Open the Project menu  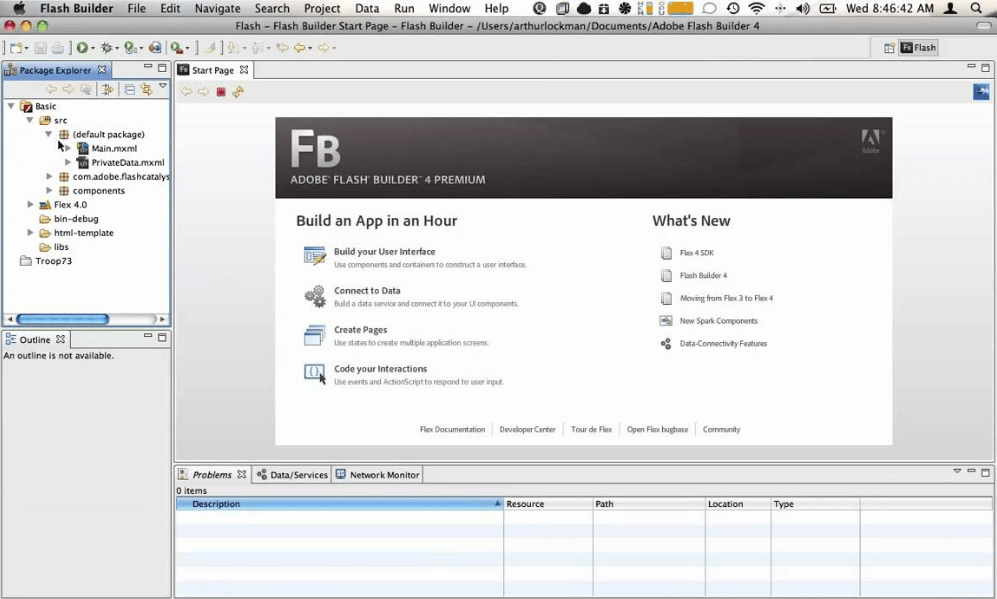tap(322, 8)
